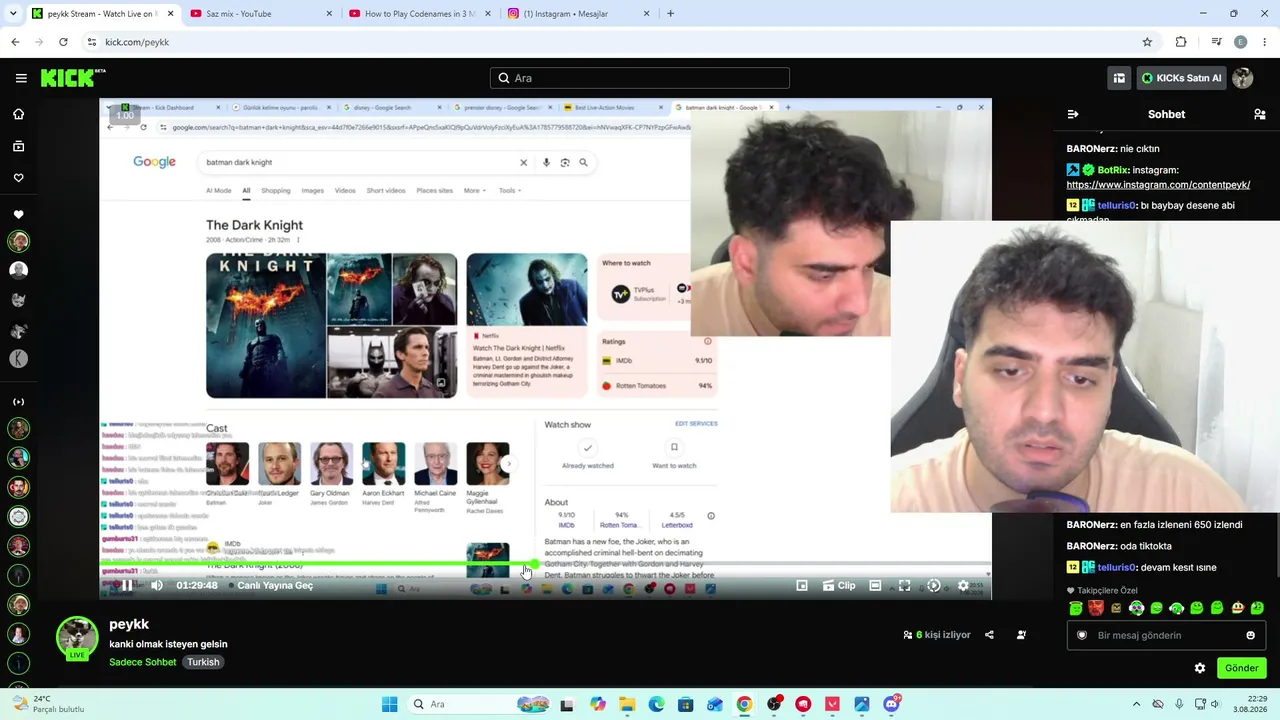1280x720 pixels.
Task: Open the gifts icon beside KICKs button
Action: coord(1119,78)
